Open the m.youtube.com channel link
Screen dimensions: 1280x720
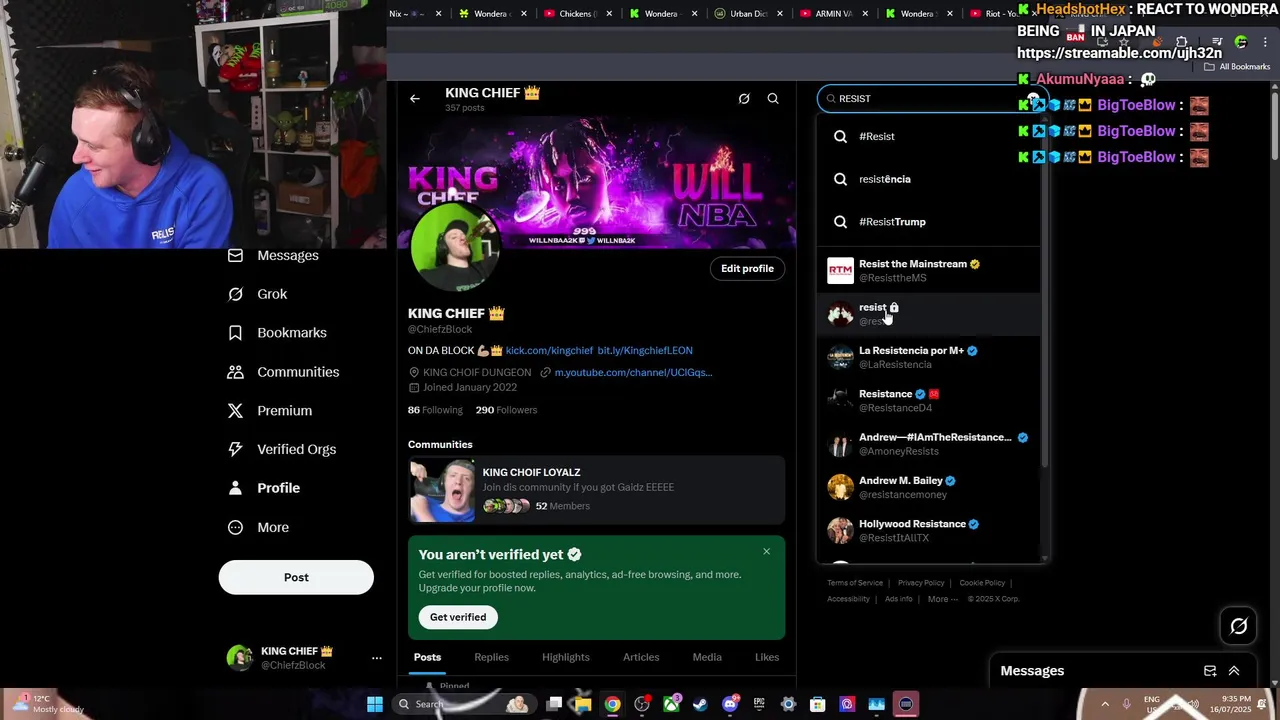[x=633, y=372]
